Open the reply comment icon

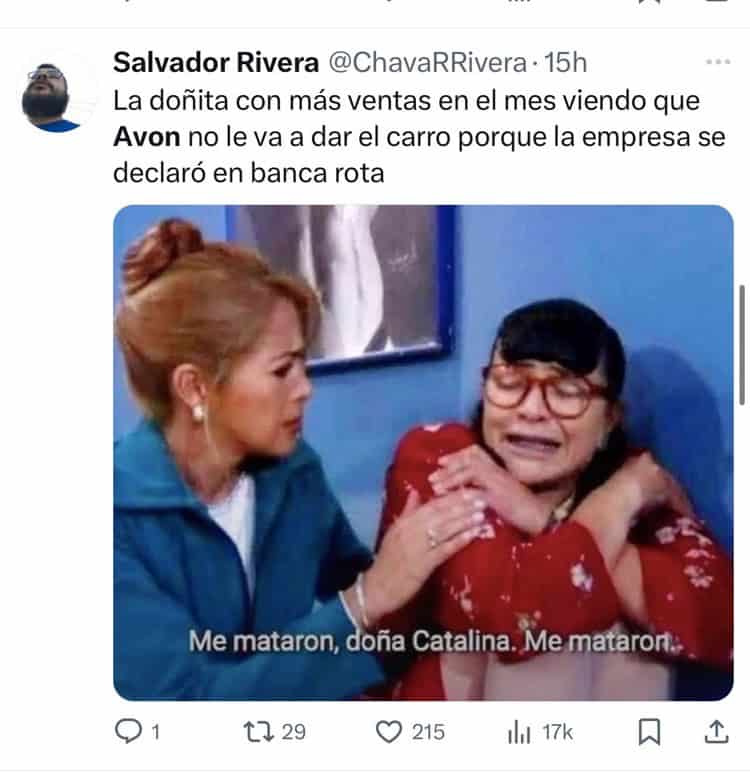pos(128,731)
